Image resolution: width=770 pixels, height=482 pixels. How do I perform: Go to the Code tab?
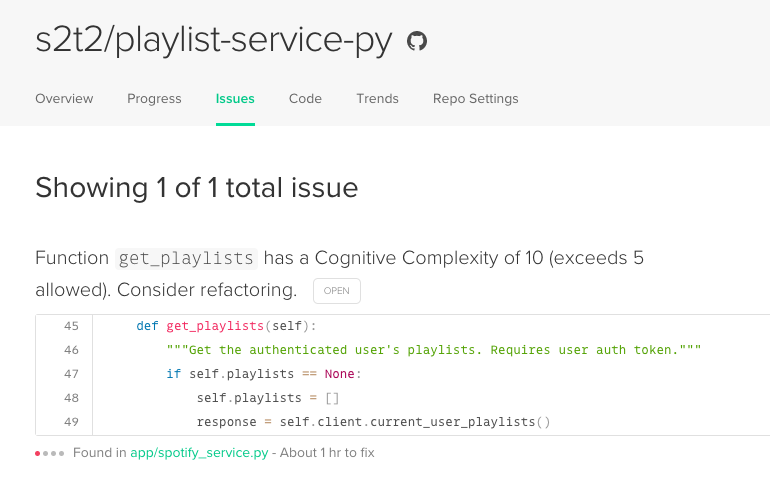pyautogui.click(x=305, y=99)
